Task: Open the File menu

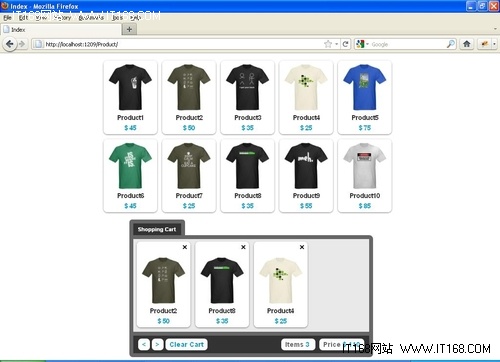Action: pos(7,18)
